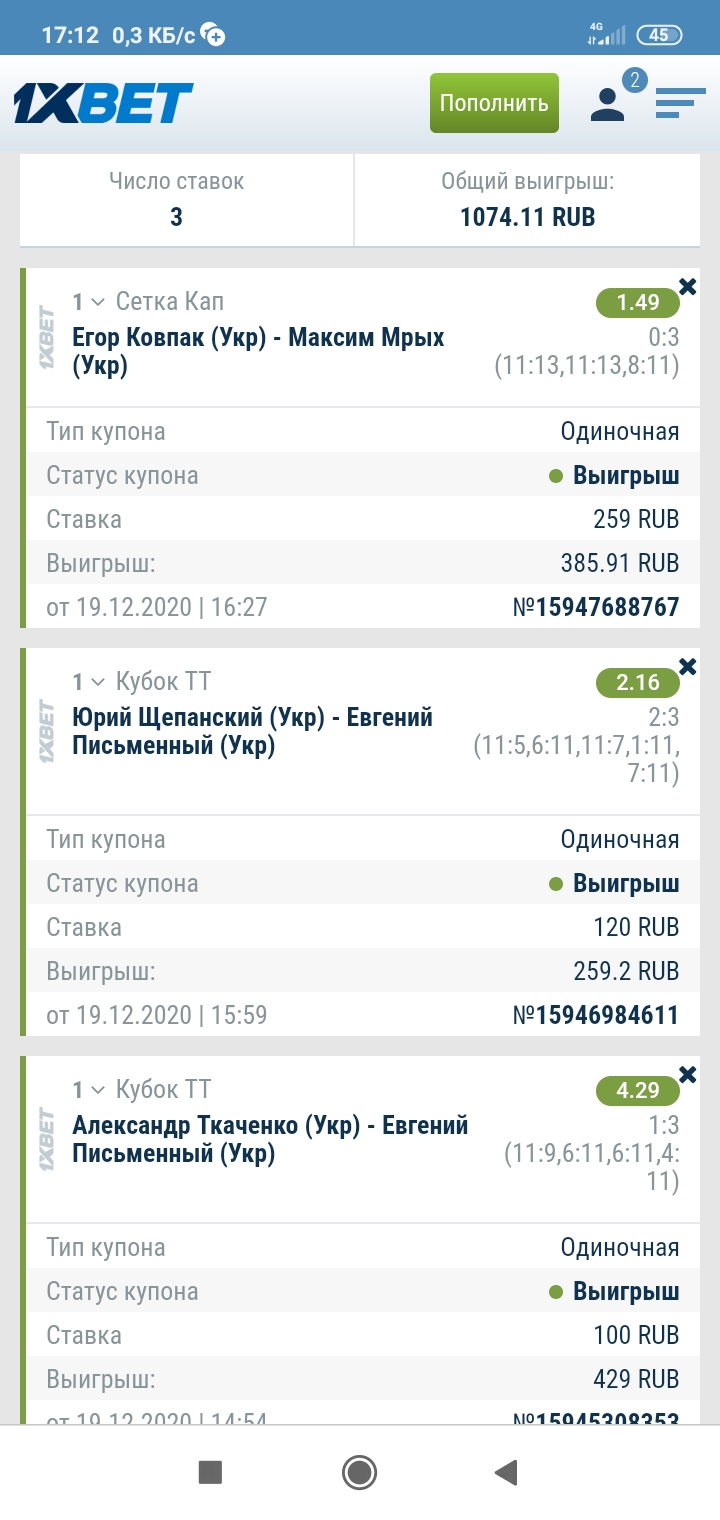The image size is (720, 1520).
Task: Open match Юрий Щепанский - Евгений Письменный
Action: pos(252,731)
